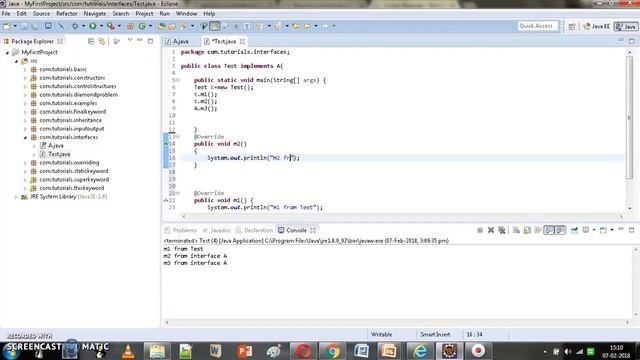Click the Open Type toolbar icon
The height and width of the screenshot is (360, 640).
pyautogui.click(x=161, y=26)
